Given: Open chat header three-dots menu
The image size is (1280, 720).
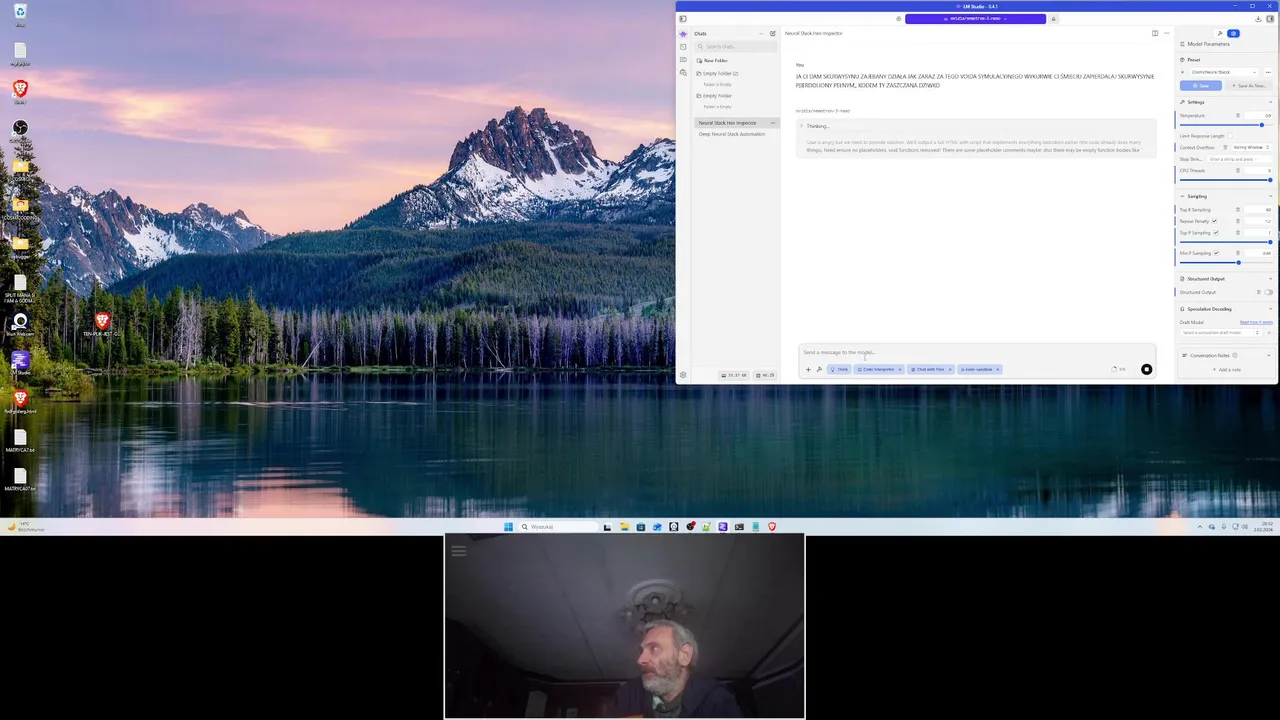Looking at the screenshot, I should pyautogui.click(x=1166, y=33).
